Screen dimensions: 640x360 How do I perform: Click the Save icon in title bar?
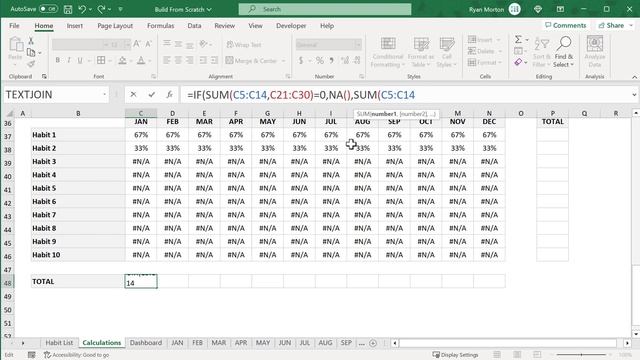pos(68,9)
